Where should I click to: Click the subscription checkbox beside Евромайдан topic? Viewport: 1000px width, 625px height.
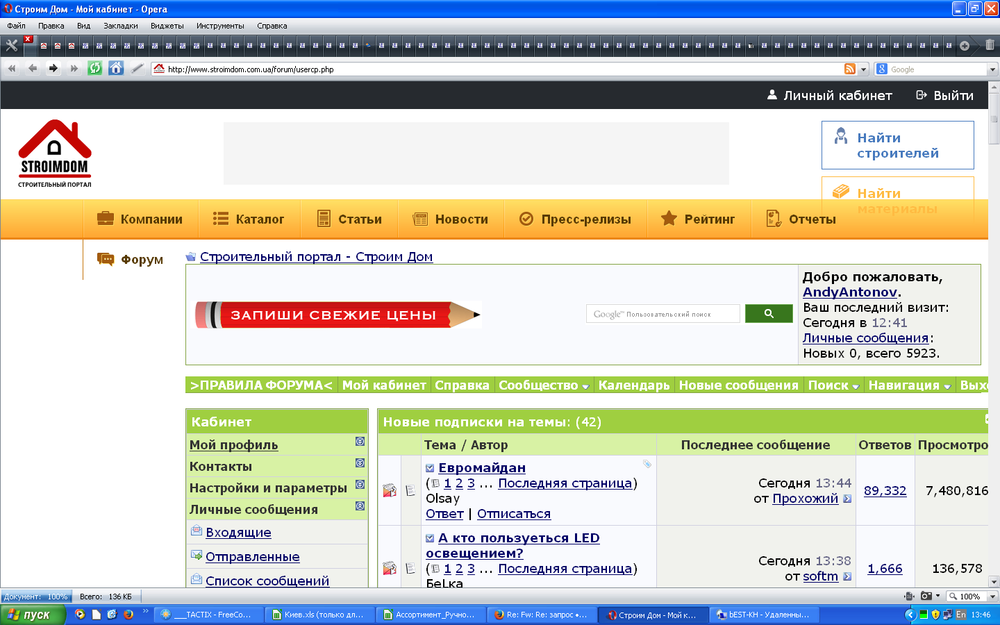[x=430, y=467]
